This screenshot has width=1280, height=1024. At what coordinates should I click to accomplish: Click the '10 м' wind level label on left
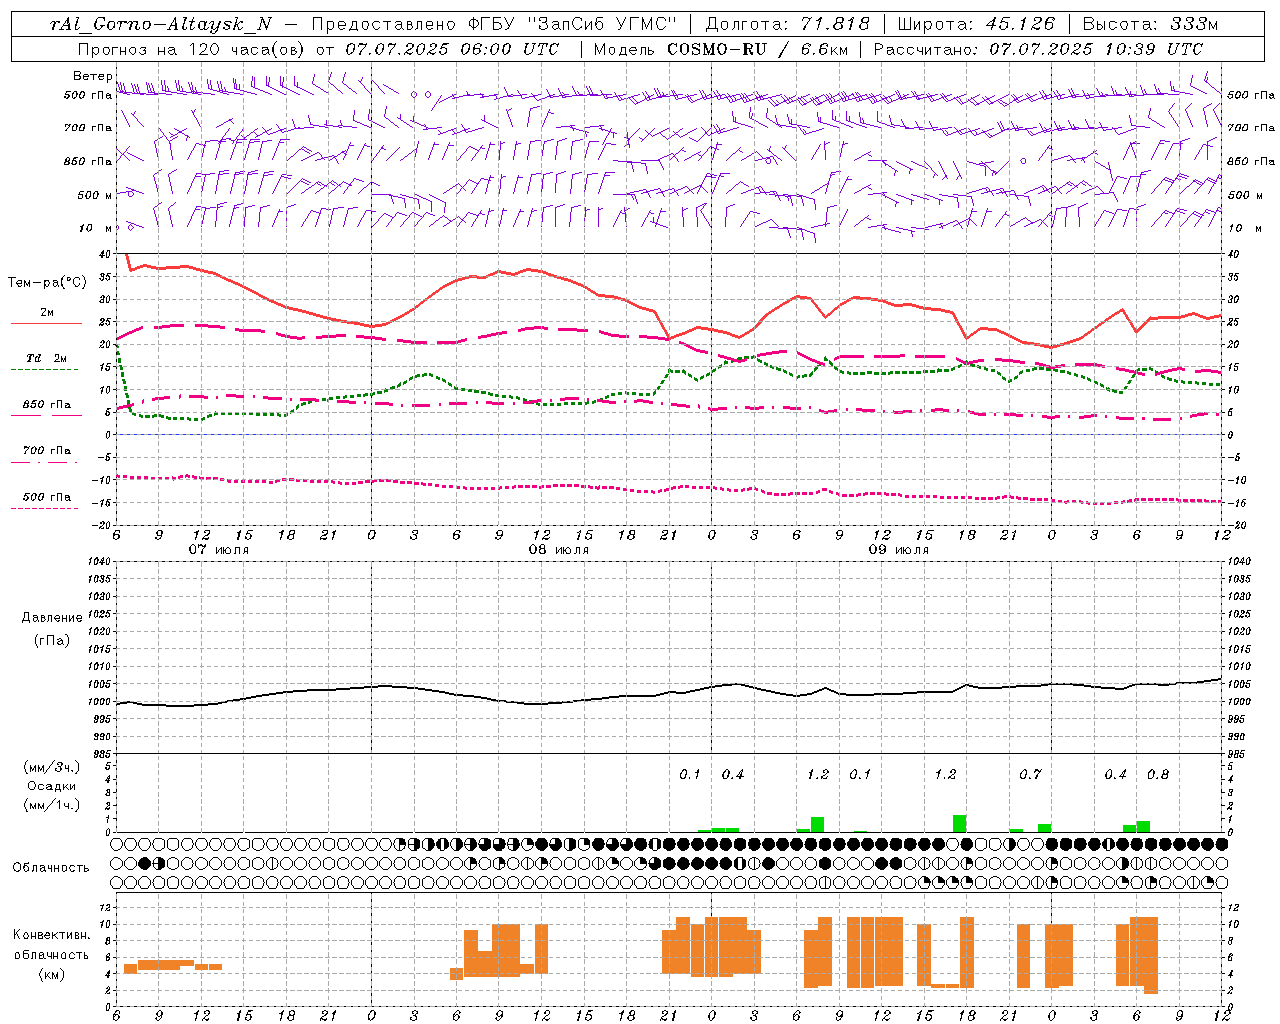pos(97,229)
